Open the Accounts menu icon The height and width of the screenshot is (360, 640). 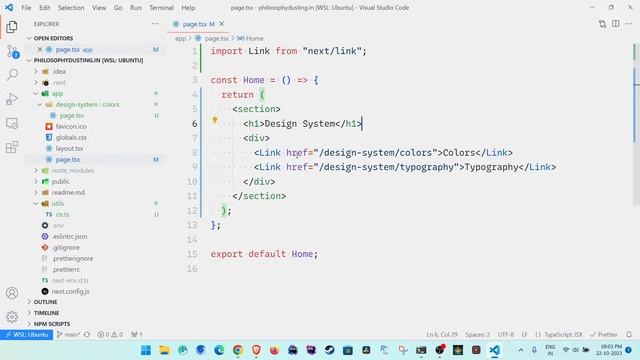[12, 293]
